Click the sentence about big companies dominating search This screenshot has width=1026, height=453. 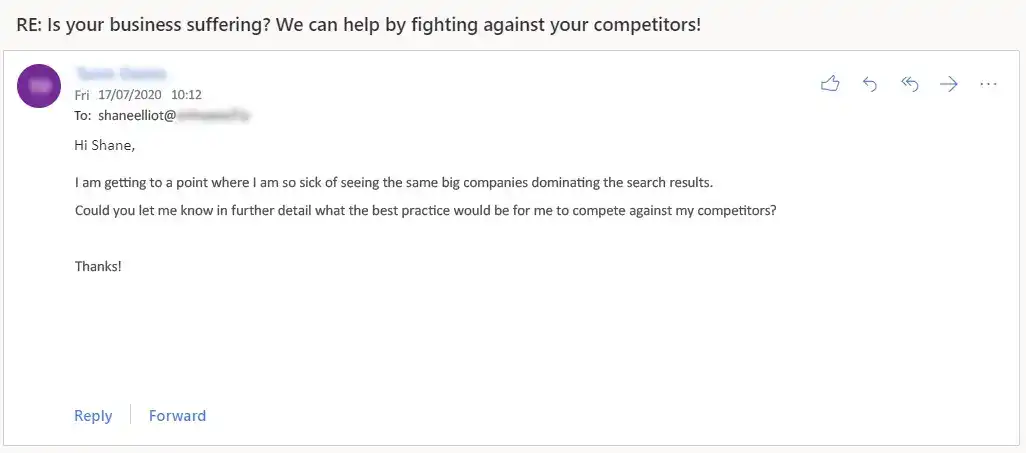pos(394,183)
